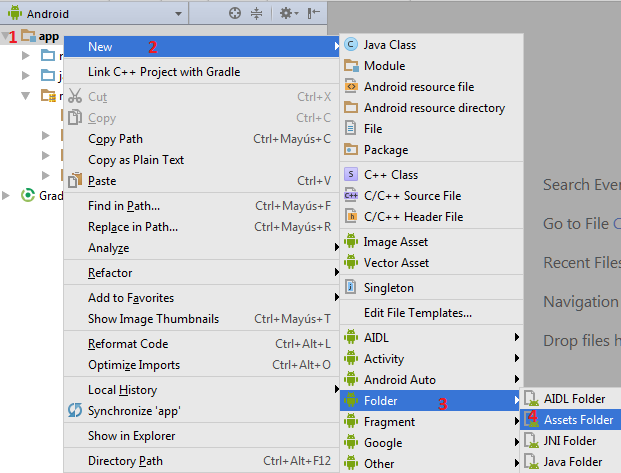Click the hide project panel icon
Viewport: 621px width, 473px height.
pos(314,14)
